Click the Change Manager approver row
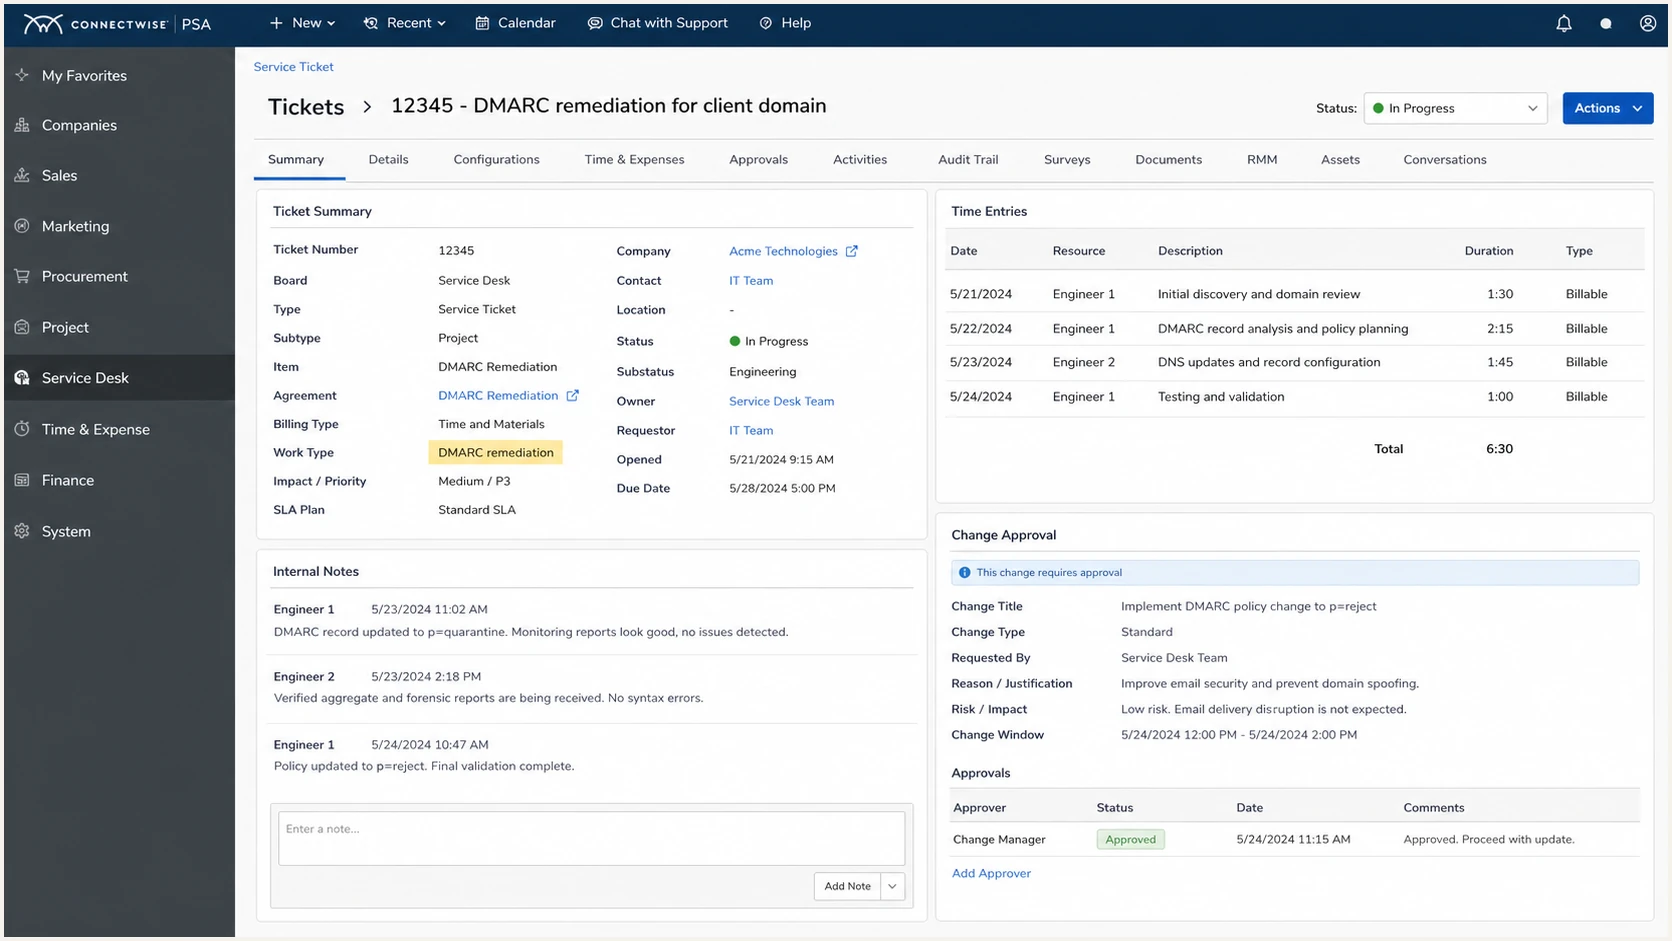Image resolution: width=1672 pixels, height=941 pixels. [x=1294, y=840]
